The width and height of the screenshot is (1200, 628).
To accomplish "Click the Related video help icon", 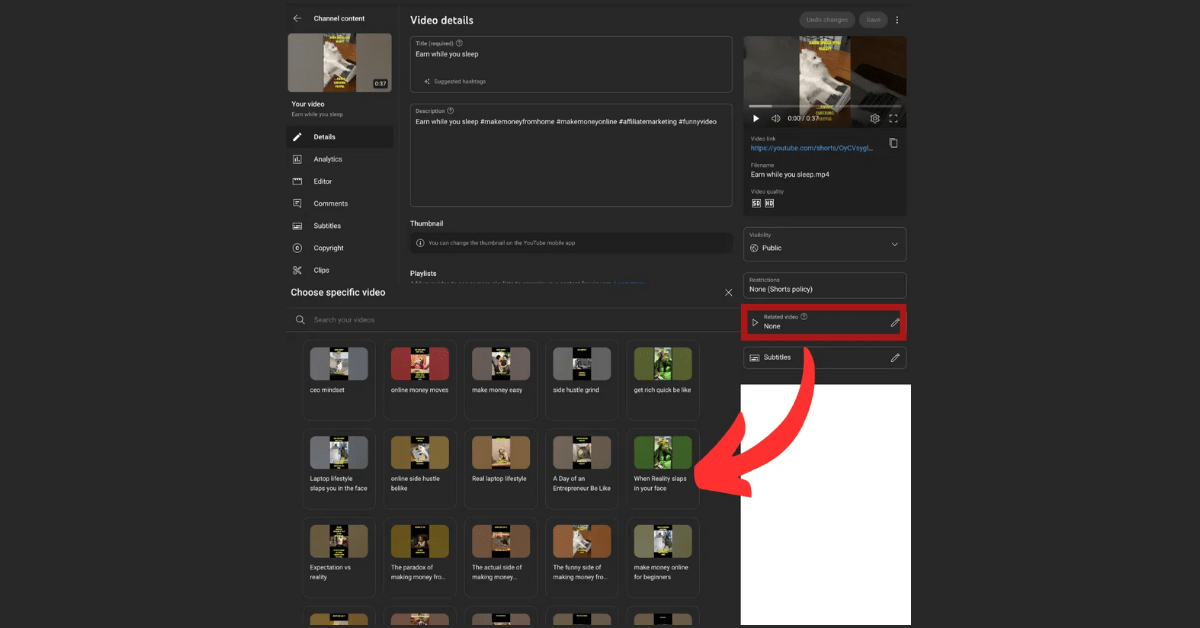I will pyautogui.click(x=804, y=317).
